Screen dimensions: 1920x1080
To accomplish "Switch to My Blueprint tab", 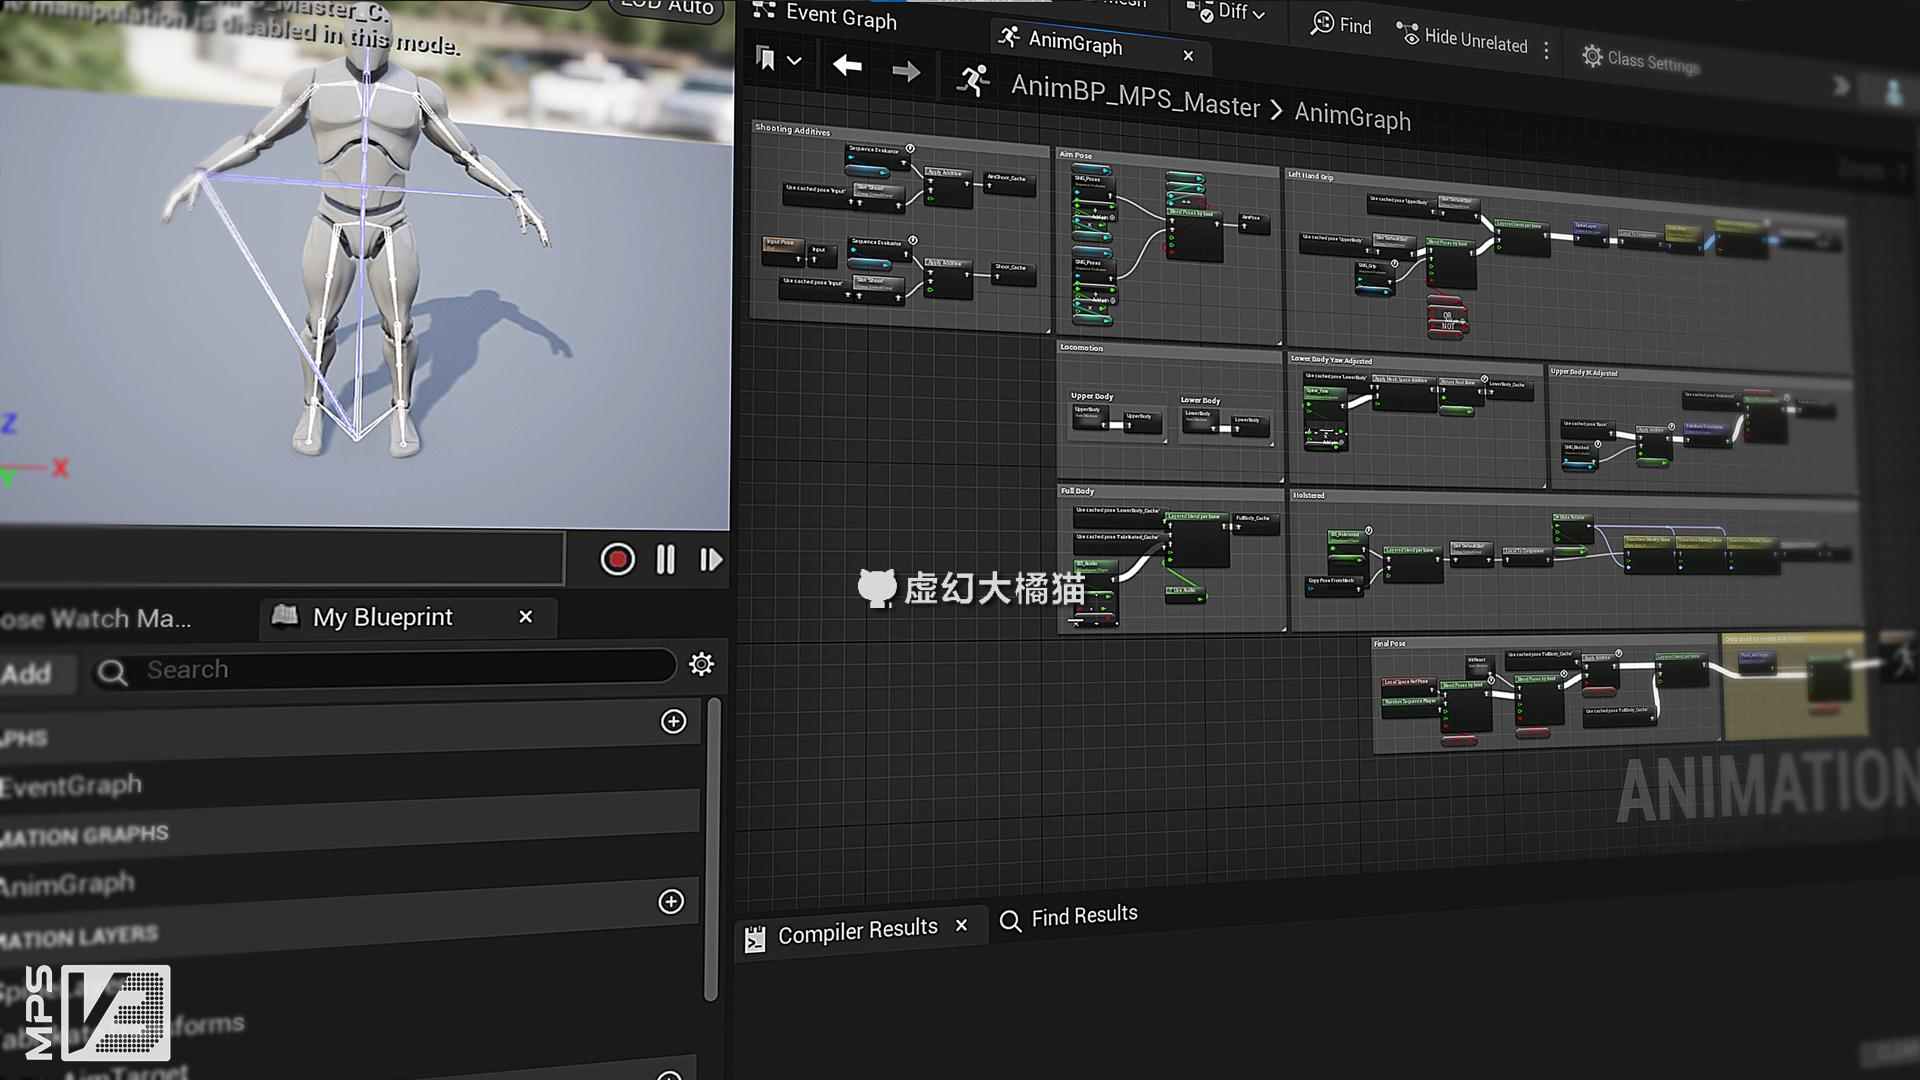I will (382, 617).
